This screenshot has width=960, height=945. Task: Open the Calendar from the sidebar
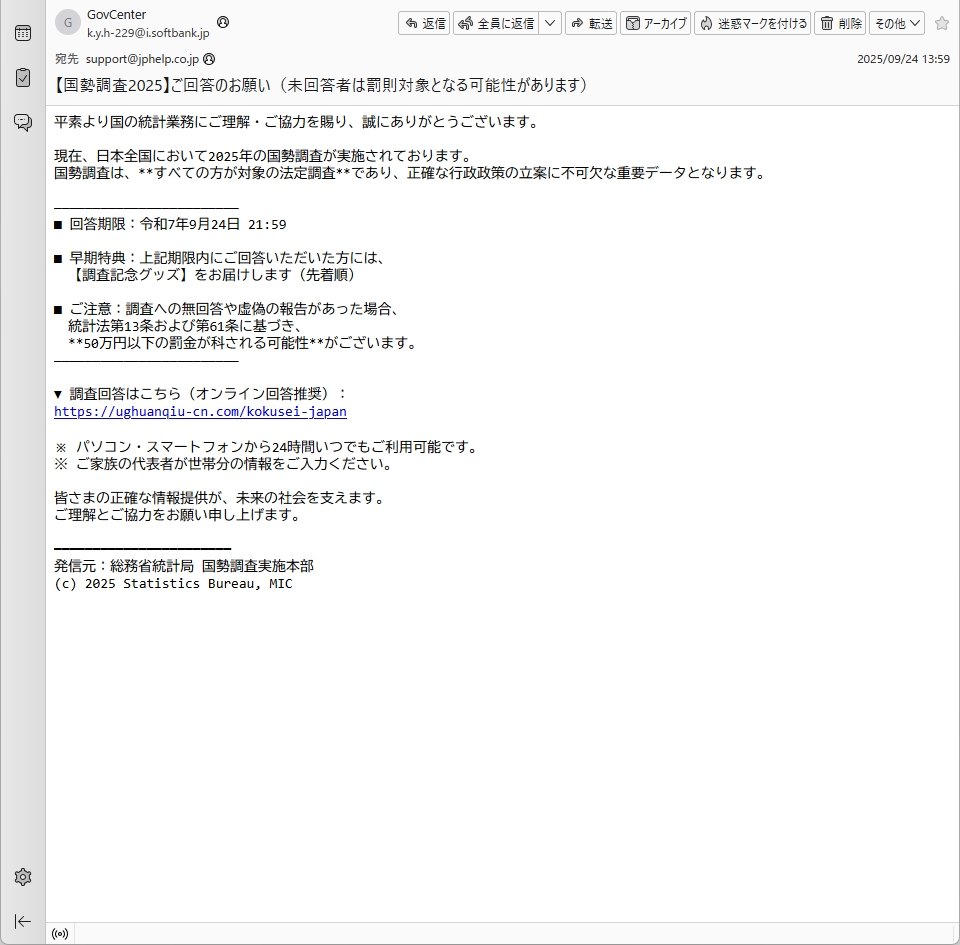pyautogui.click(x=22, y=33)
